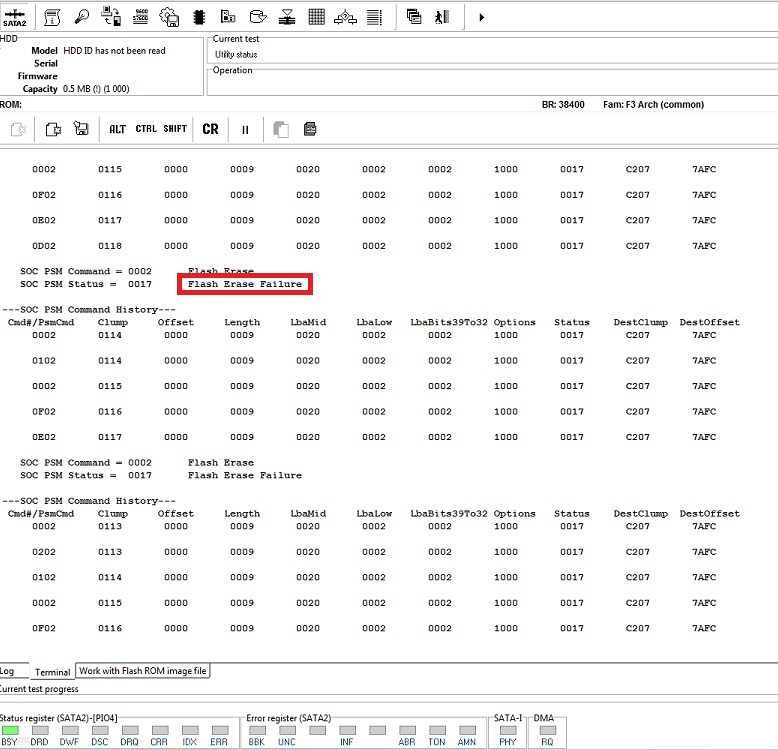Image resolution: width=778 pixels, height=750 pixels.
Task: Toggle the SHIFT modifier key
Action: click(x=175, y=128)
